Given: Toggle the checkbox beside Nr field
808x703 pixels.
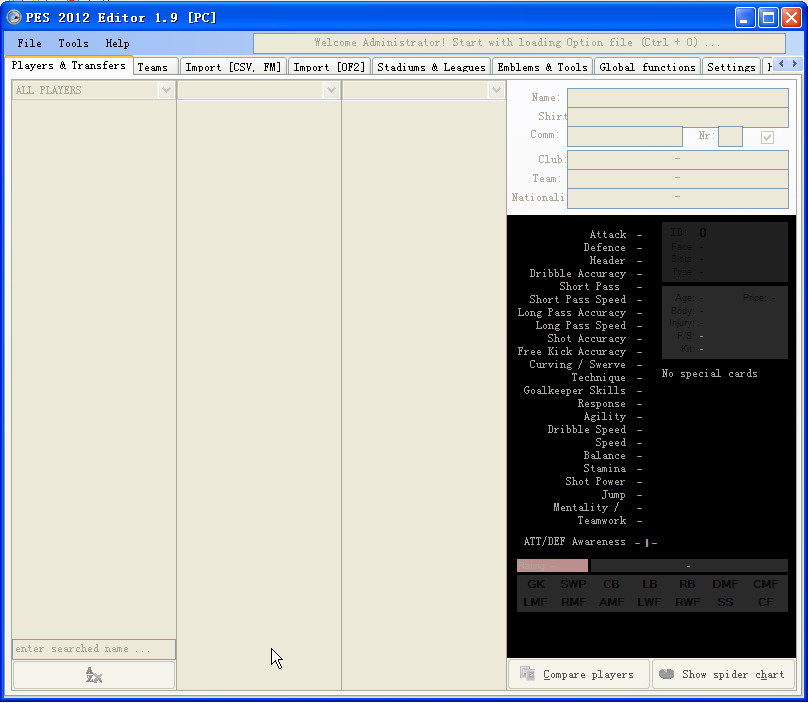Looking at the screenshot, I should (767, 137).
